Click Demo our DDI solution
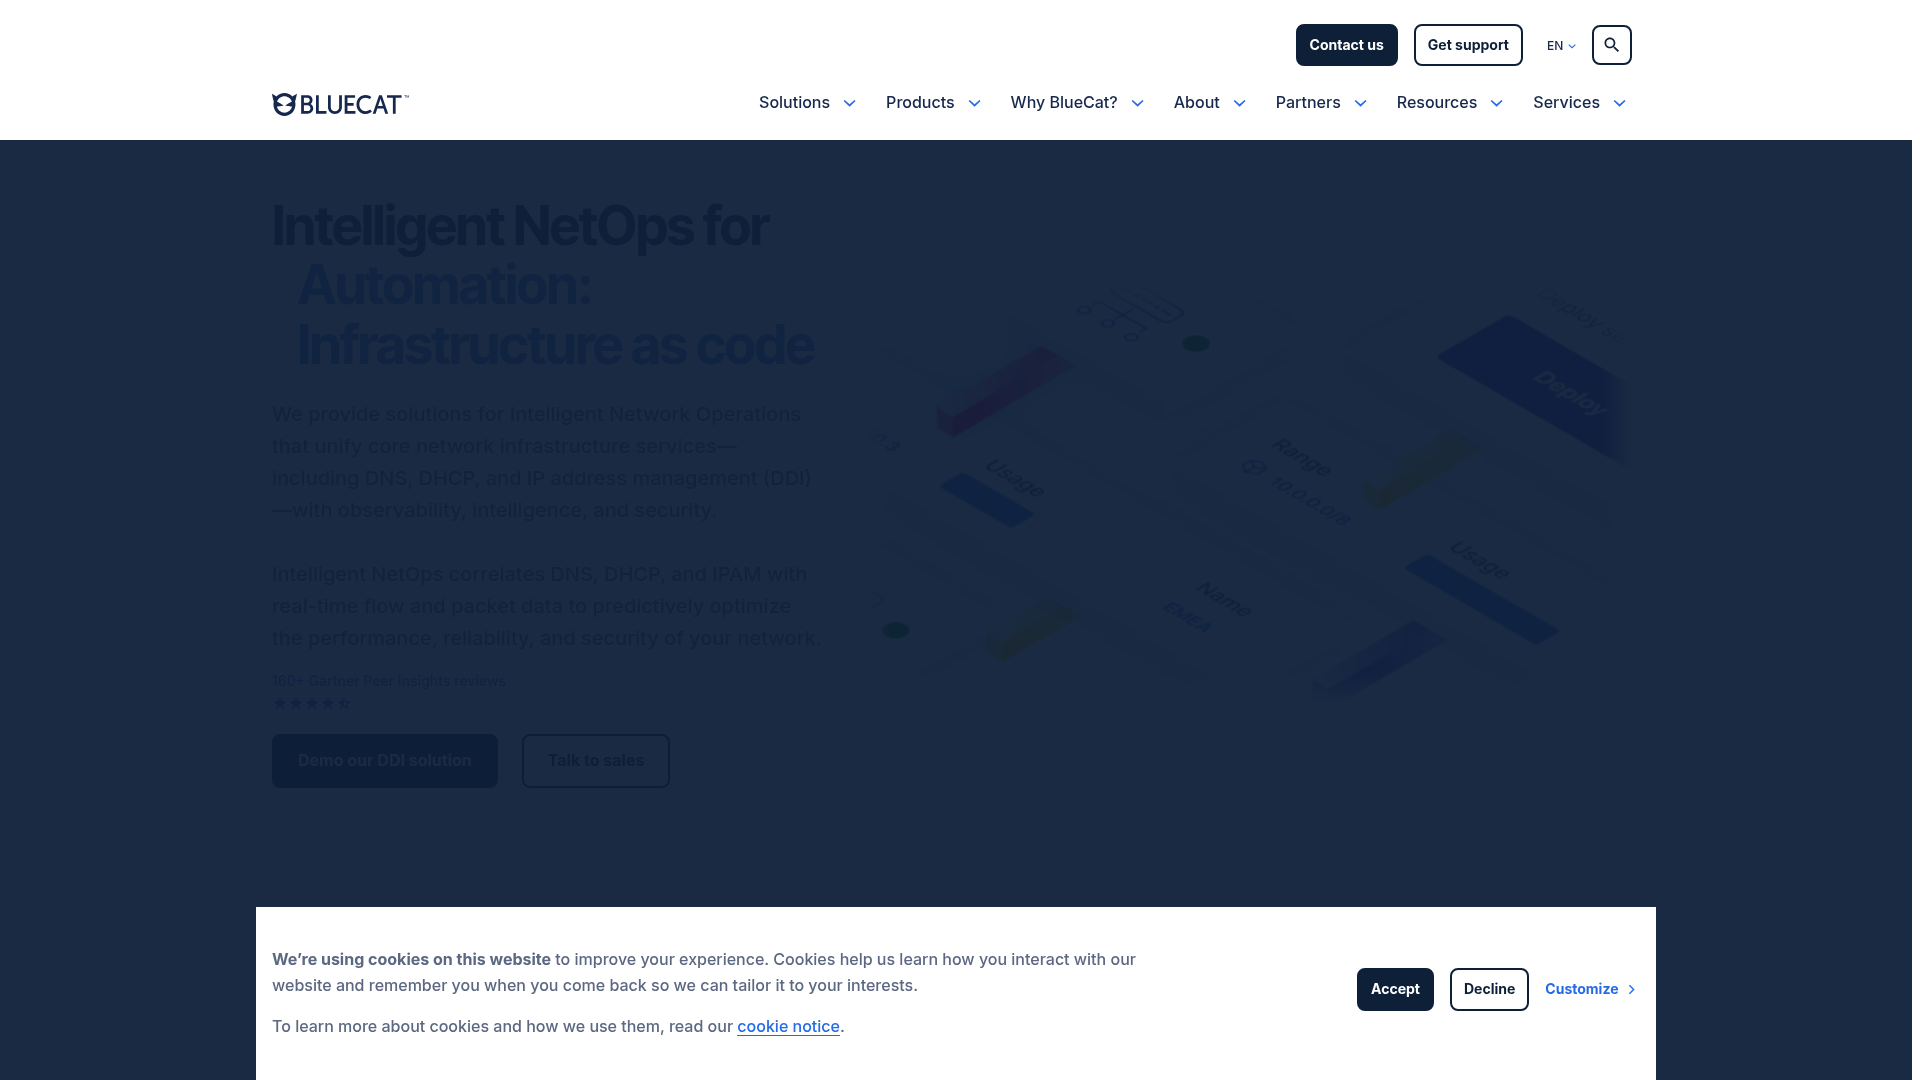1920x1080 pixels. pos(384,760)
